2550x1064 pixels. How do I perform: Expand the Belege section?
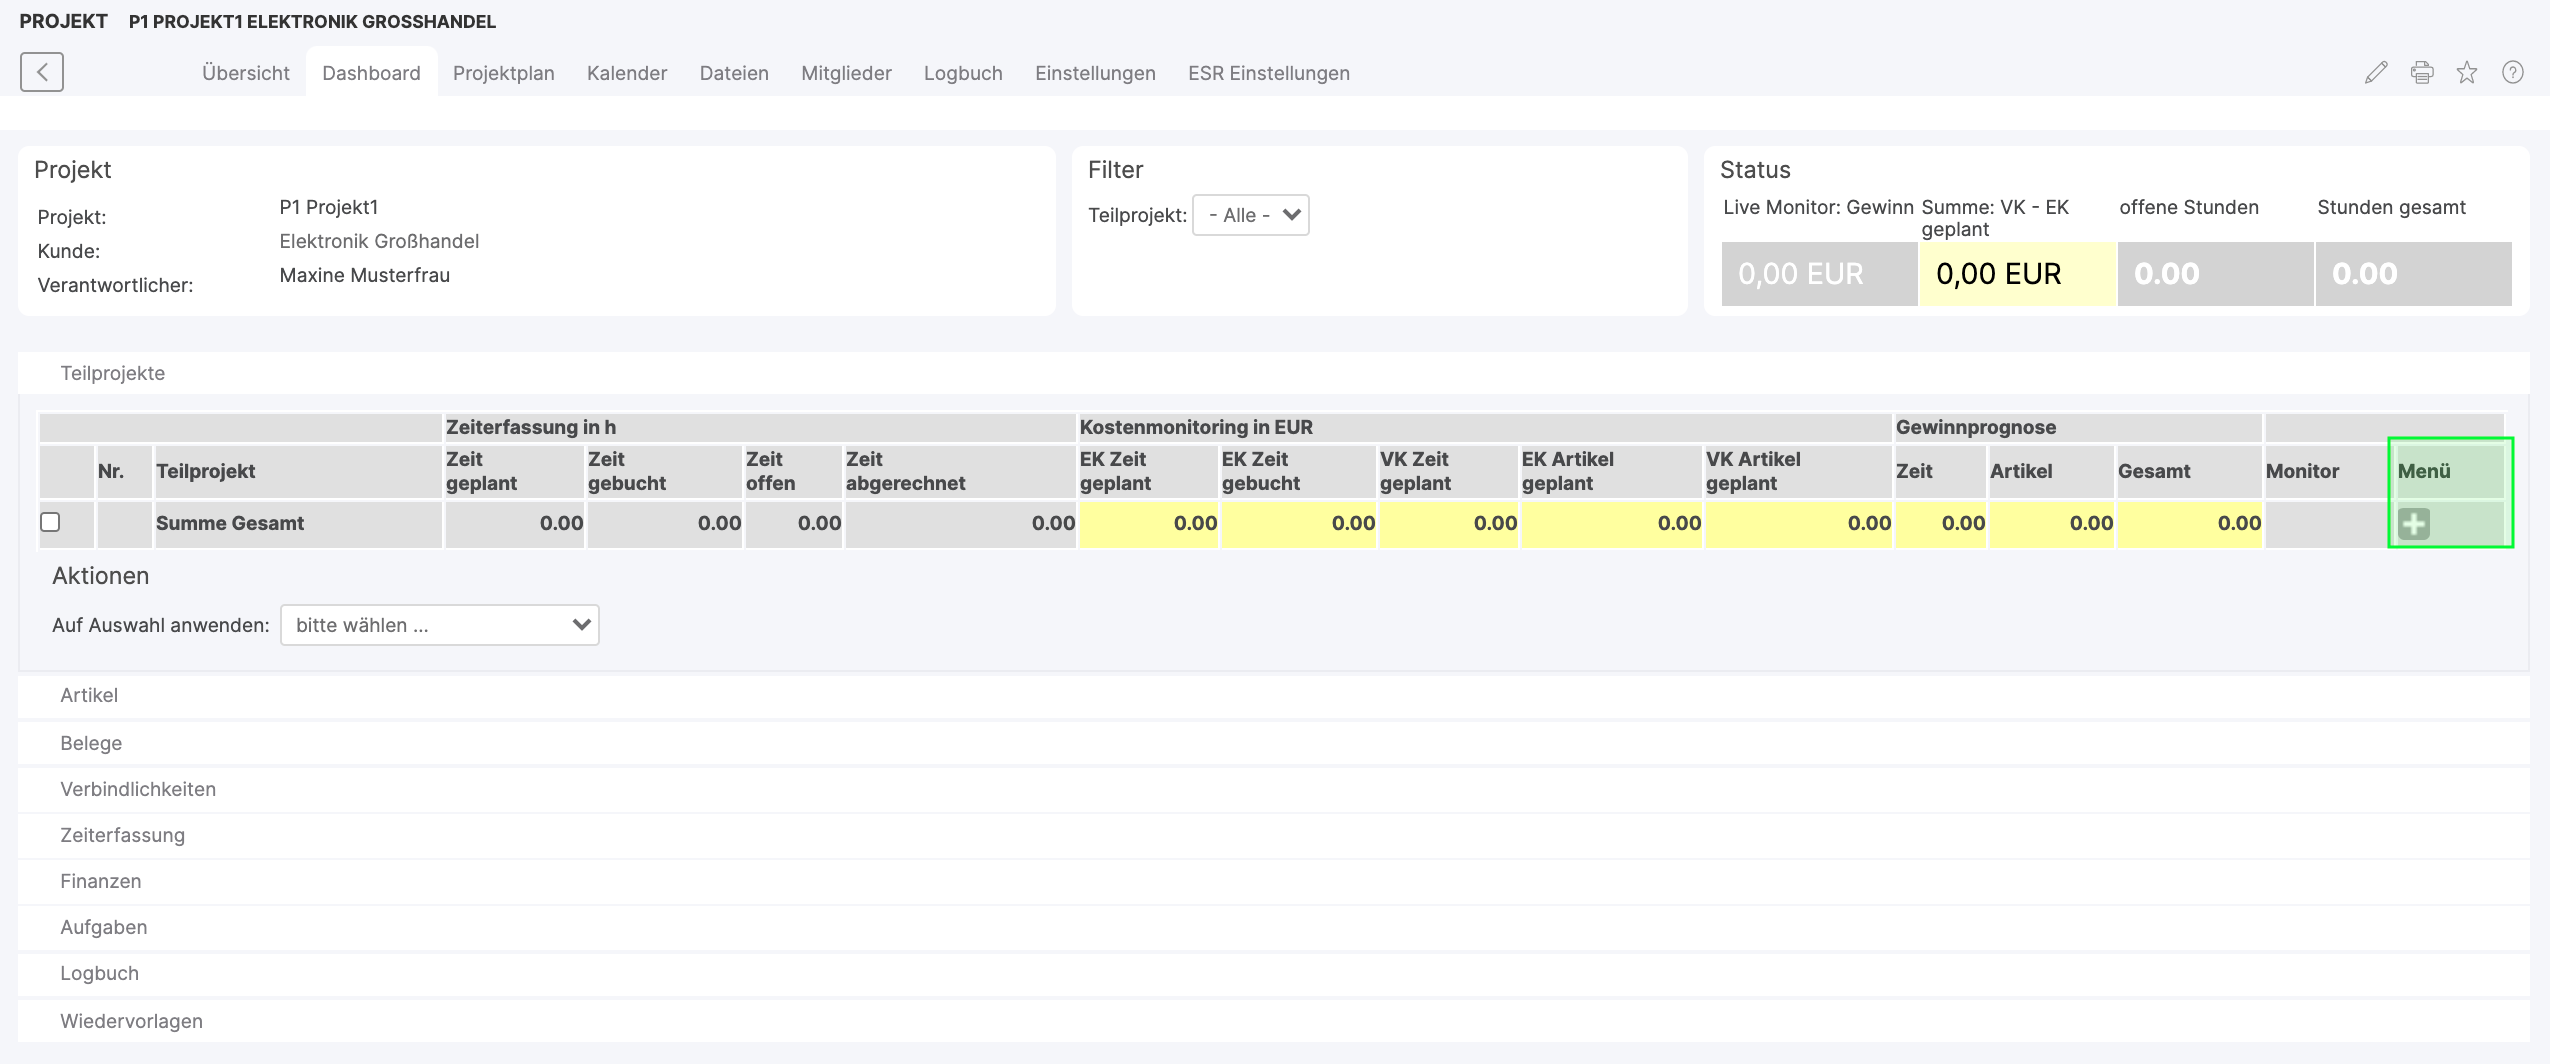click(91, 743)
